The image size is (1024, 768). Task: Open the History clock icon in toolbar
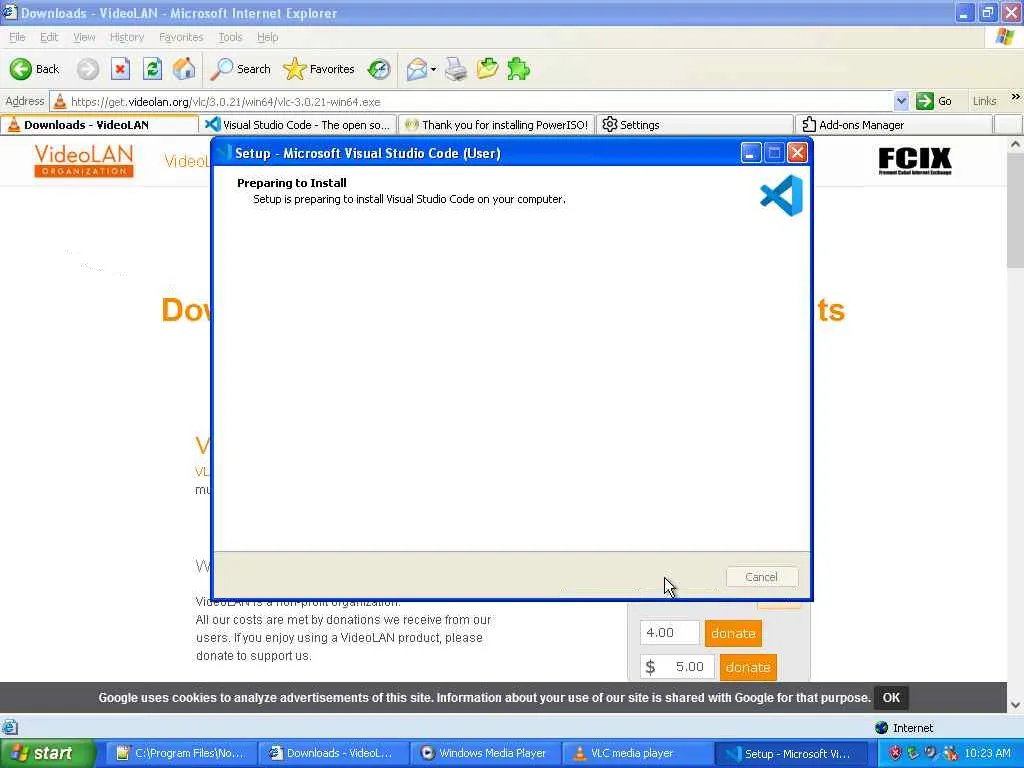pos(379,69)
